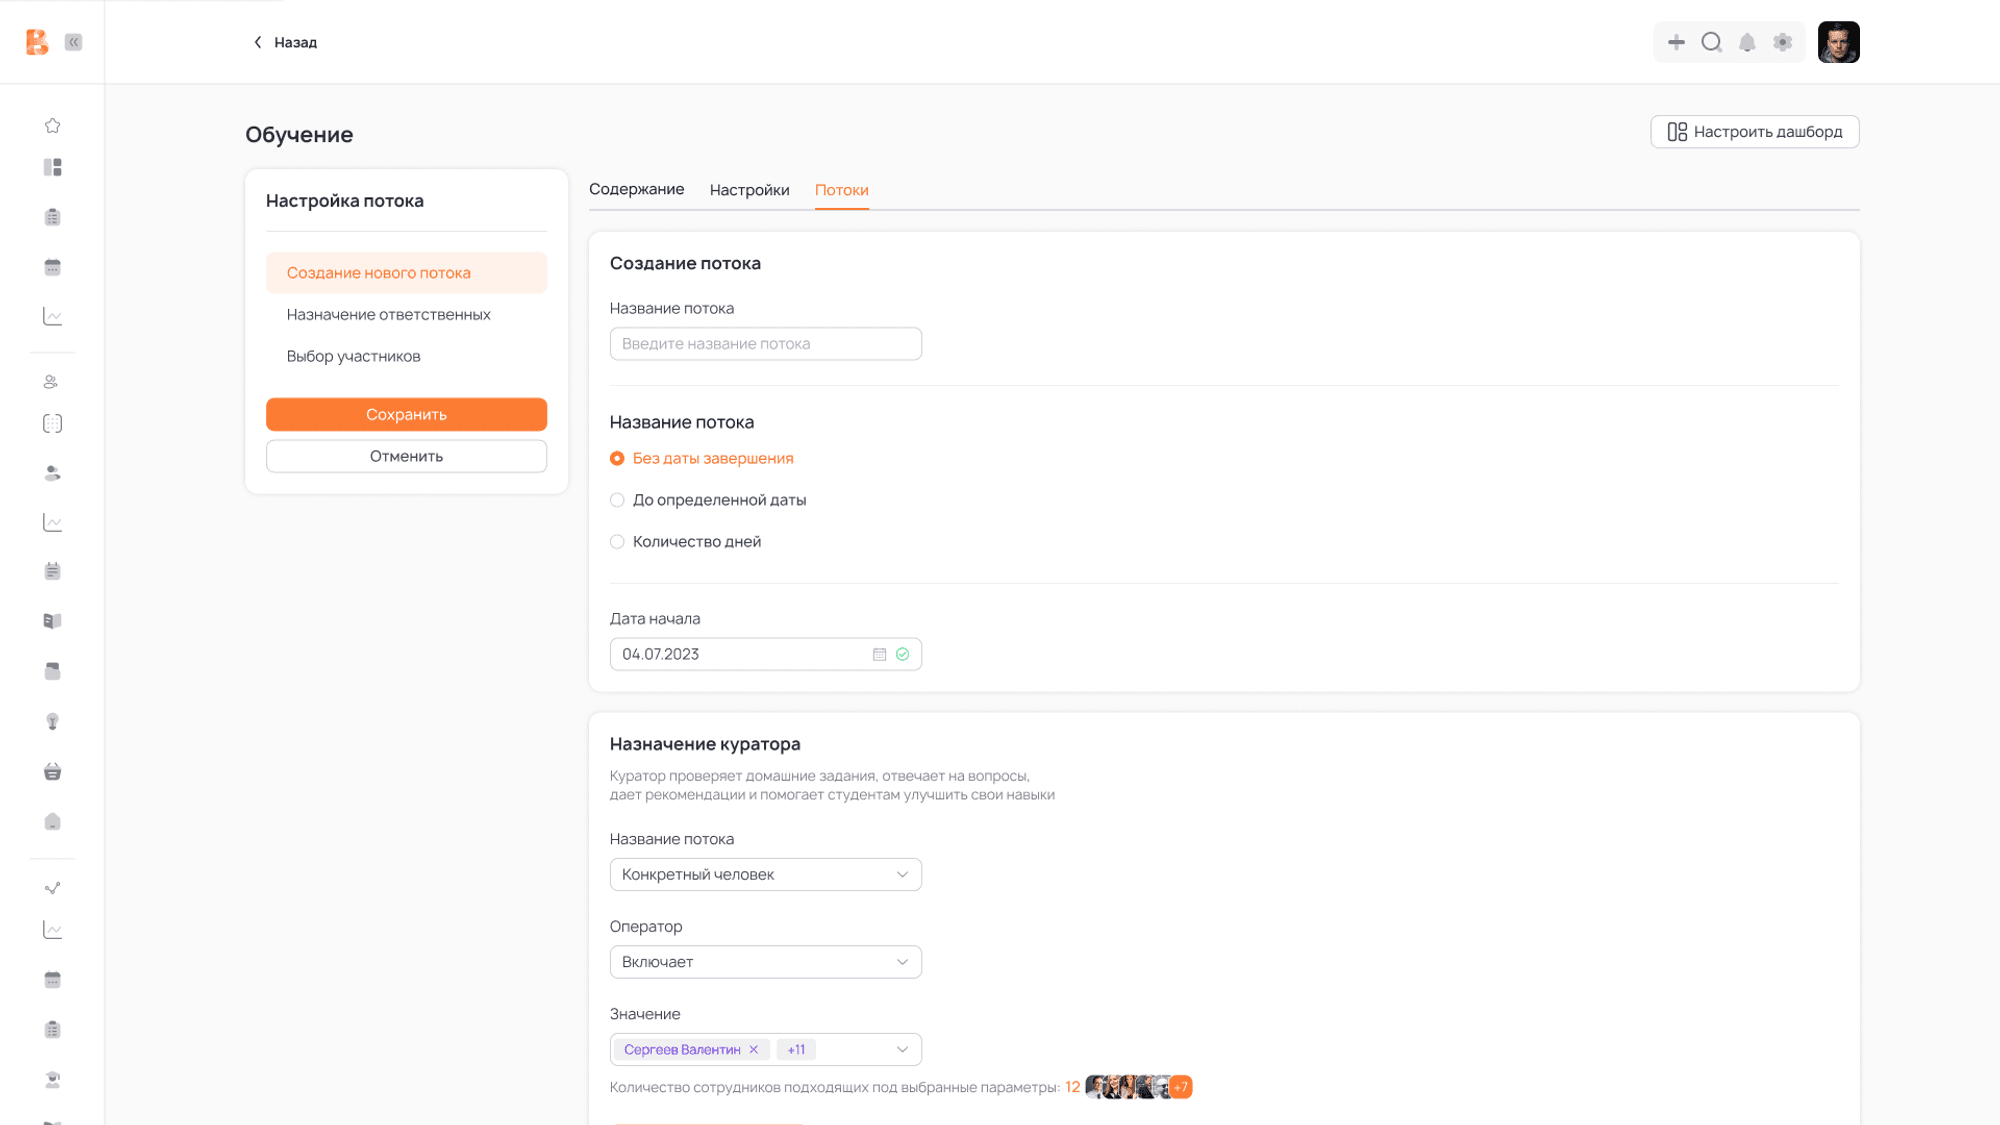Click the Введите название потока field
This screenshot has height=1125, width=2000.
tap(765, 344)
